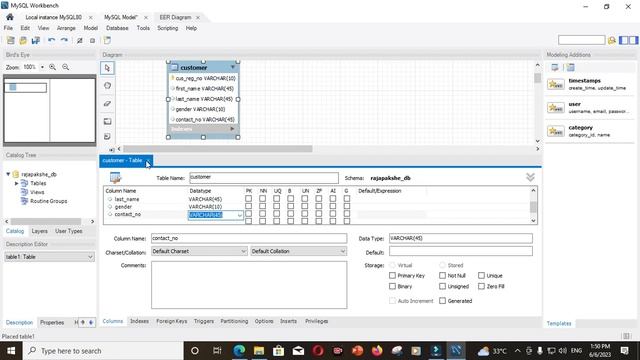Image resolution: width=640 pixels, height=360 pixels.
Task: Select the new note tool
Action: point(107,136)
